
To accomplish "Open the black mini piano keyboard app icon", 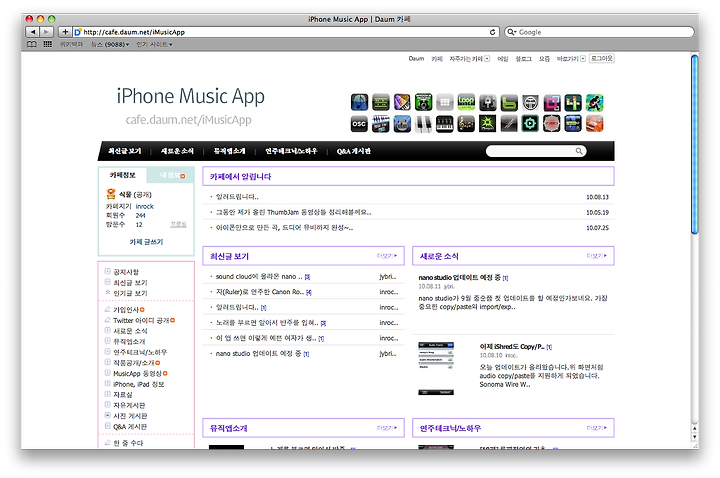I will click(444, 124).
